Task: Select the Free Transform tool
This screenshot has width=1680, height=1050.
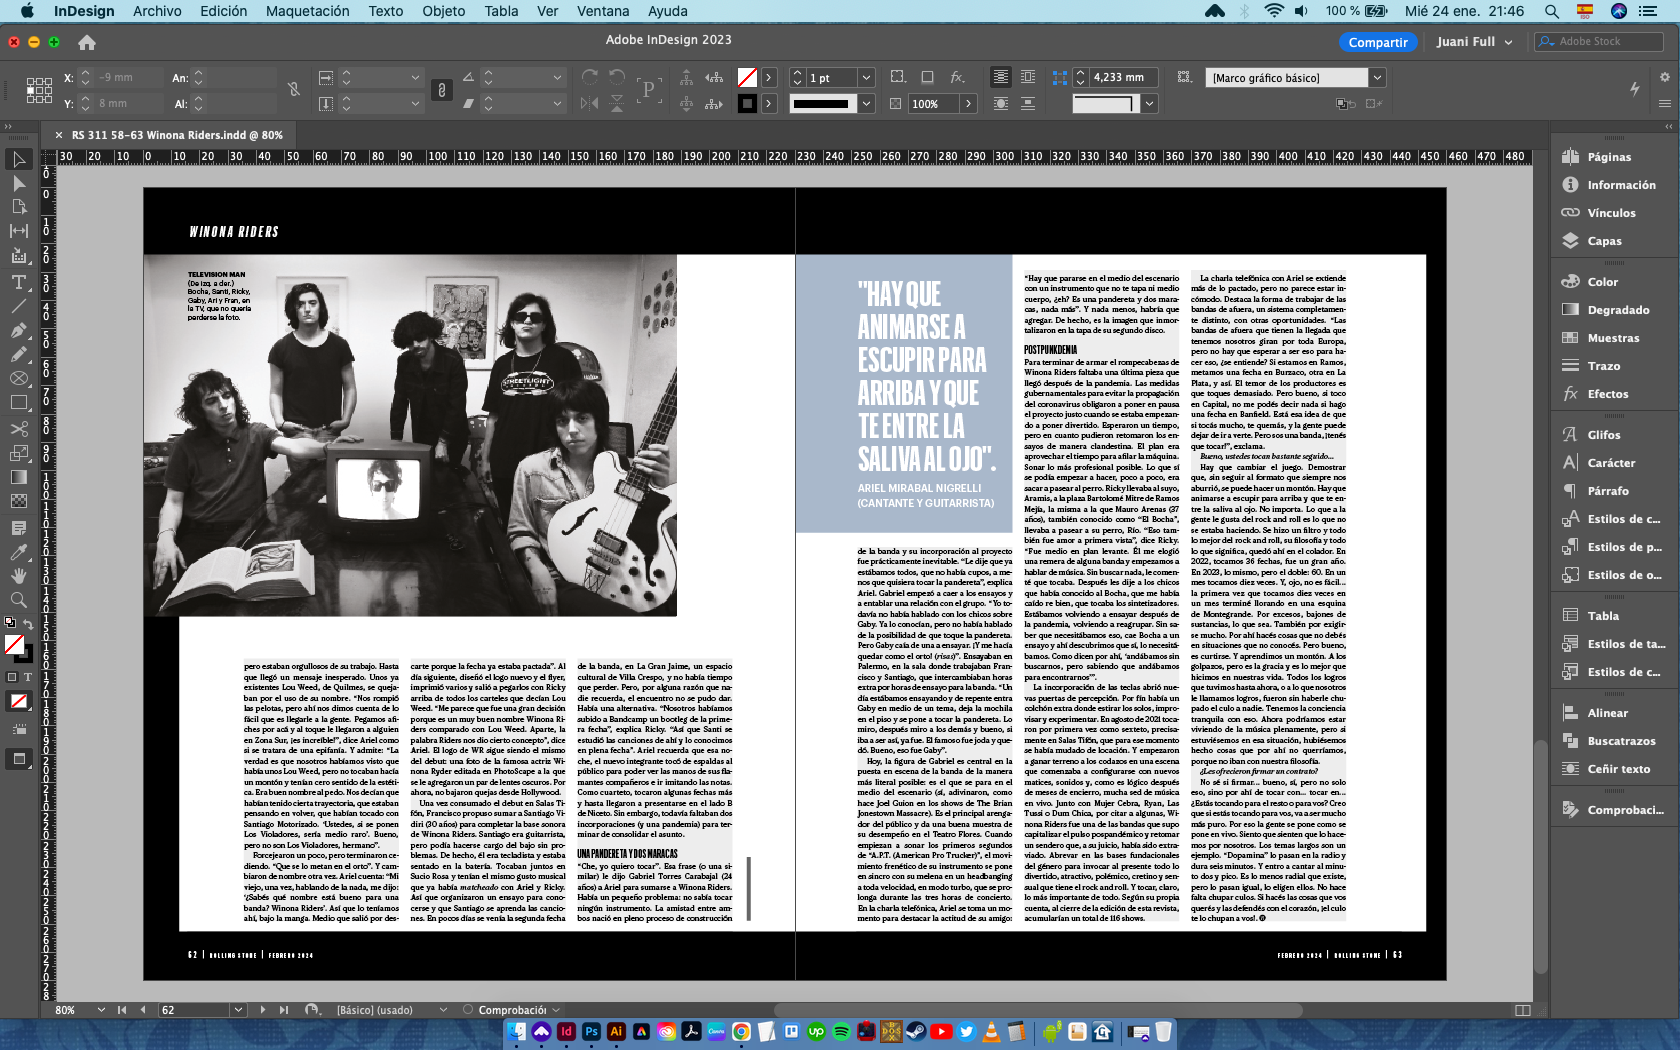Action: click(x=18, y=453)
